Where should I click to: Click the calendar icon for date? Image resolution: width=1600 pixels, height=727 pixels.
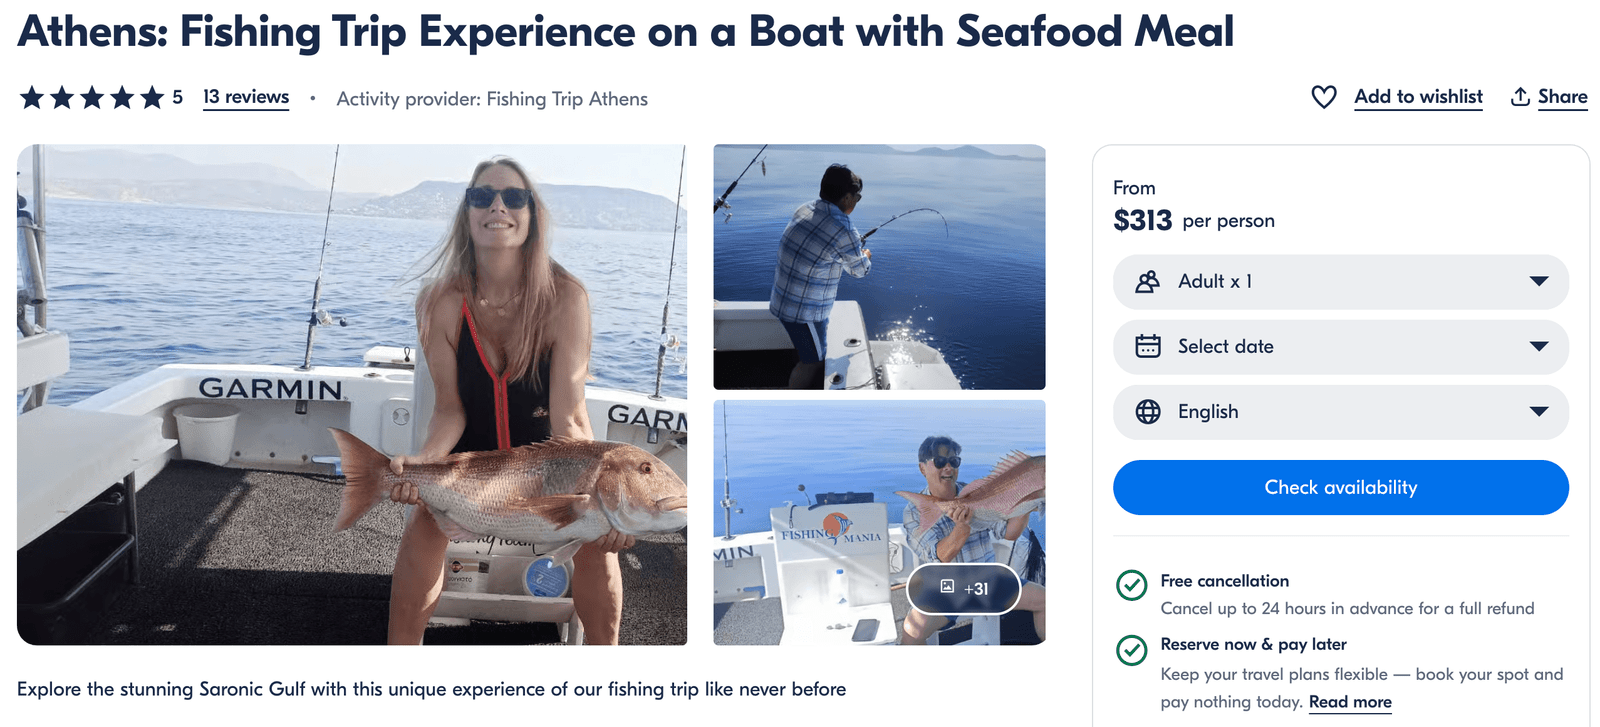click(x=1148, y=347)
